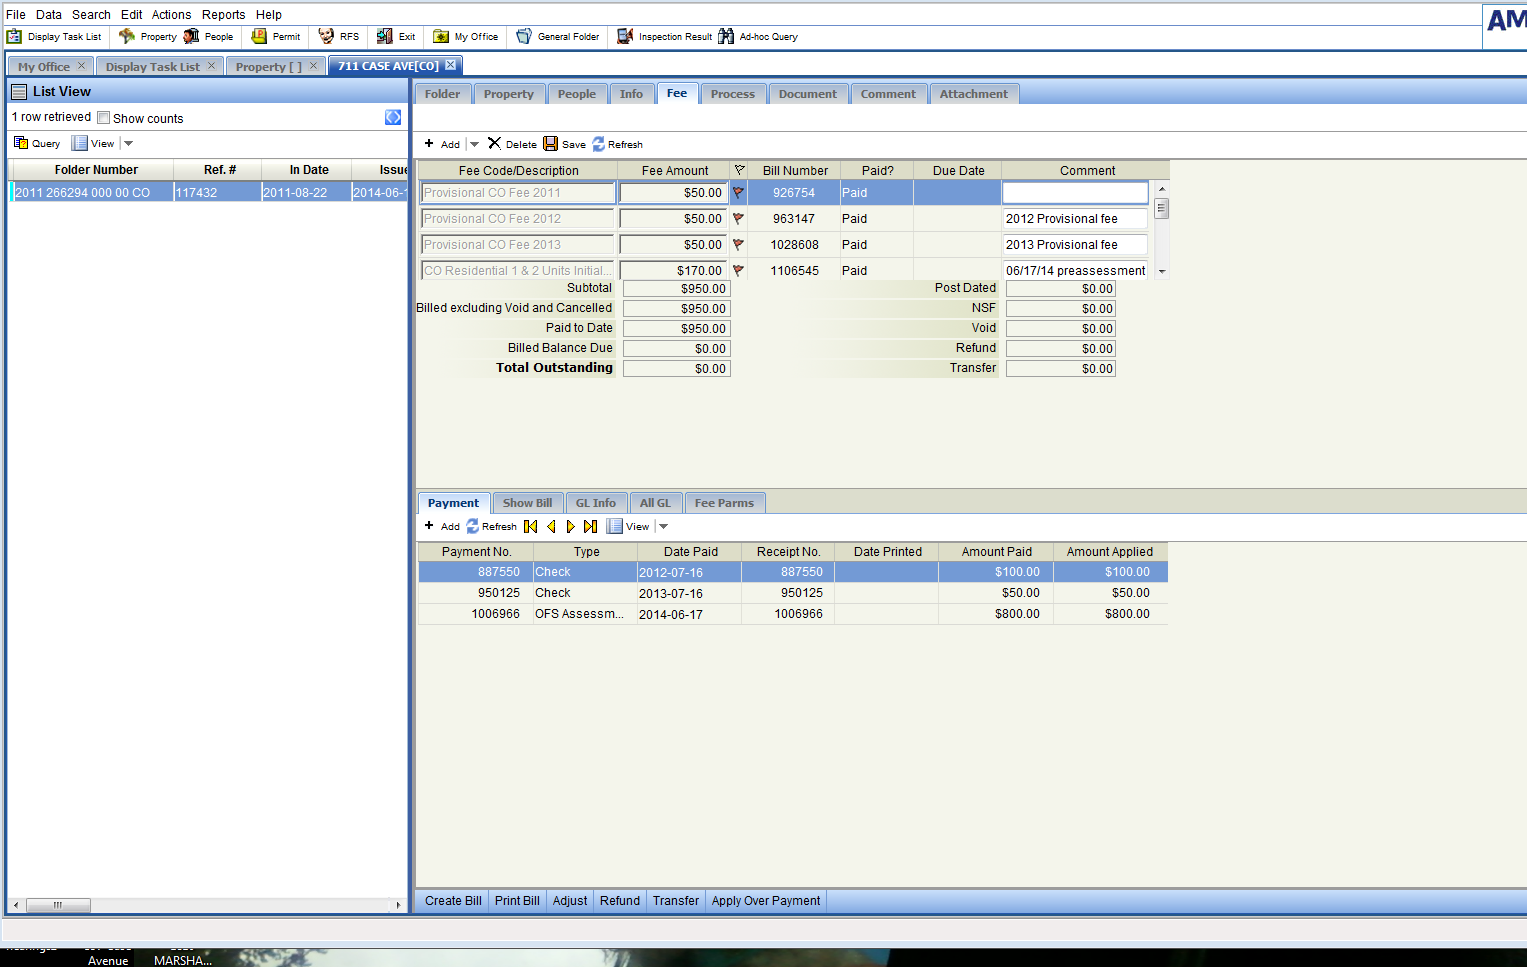Click the List View horizontal scrollbar
The image size is (1527, 967).
point(58,905)
